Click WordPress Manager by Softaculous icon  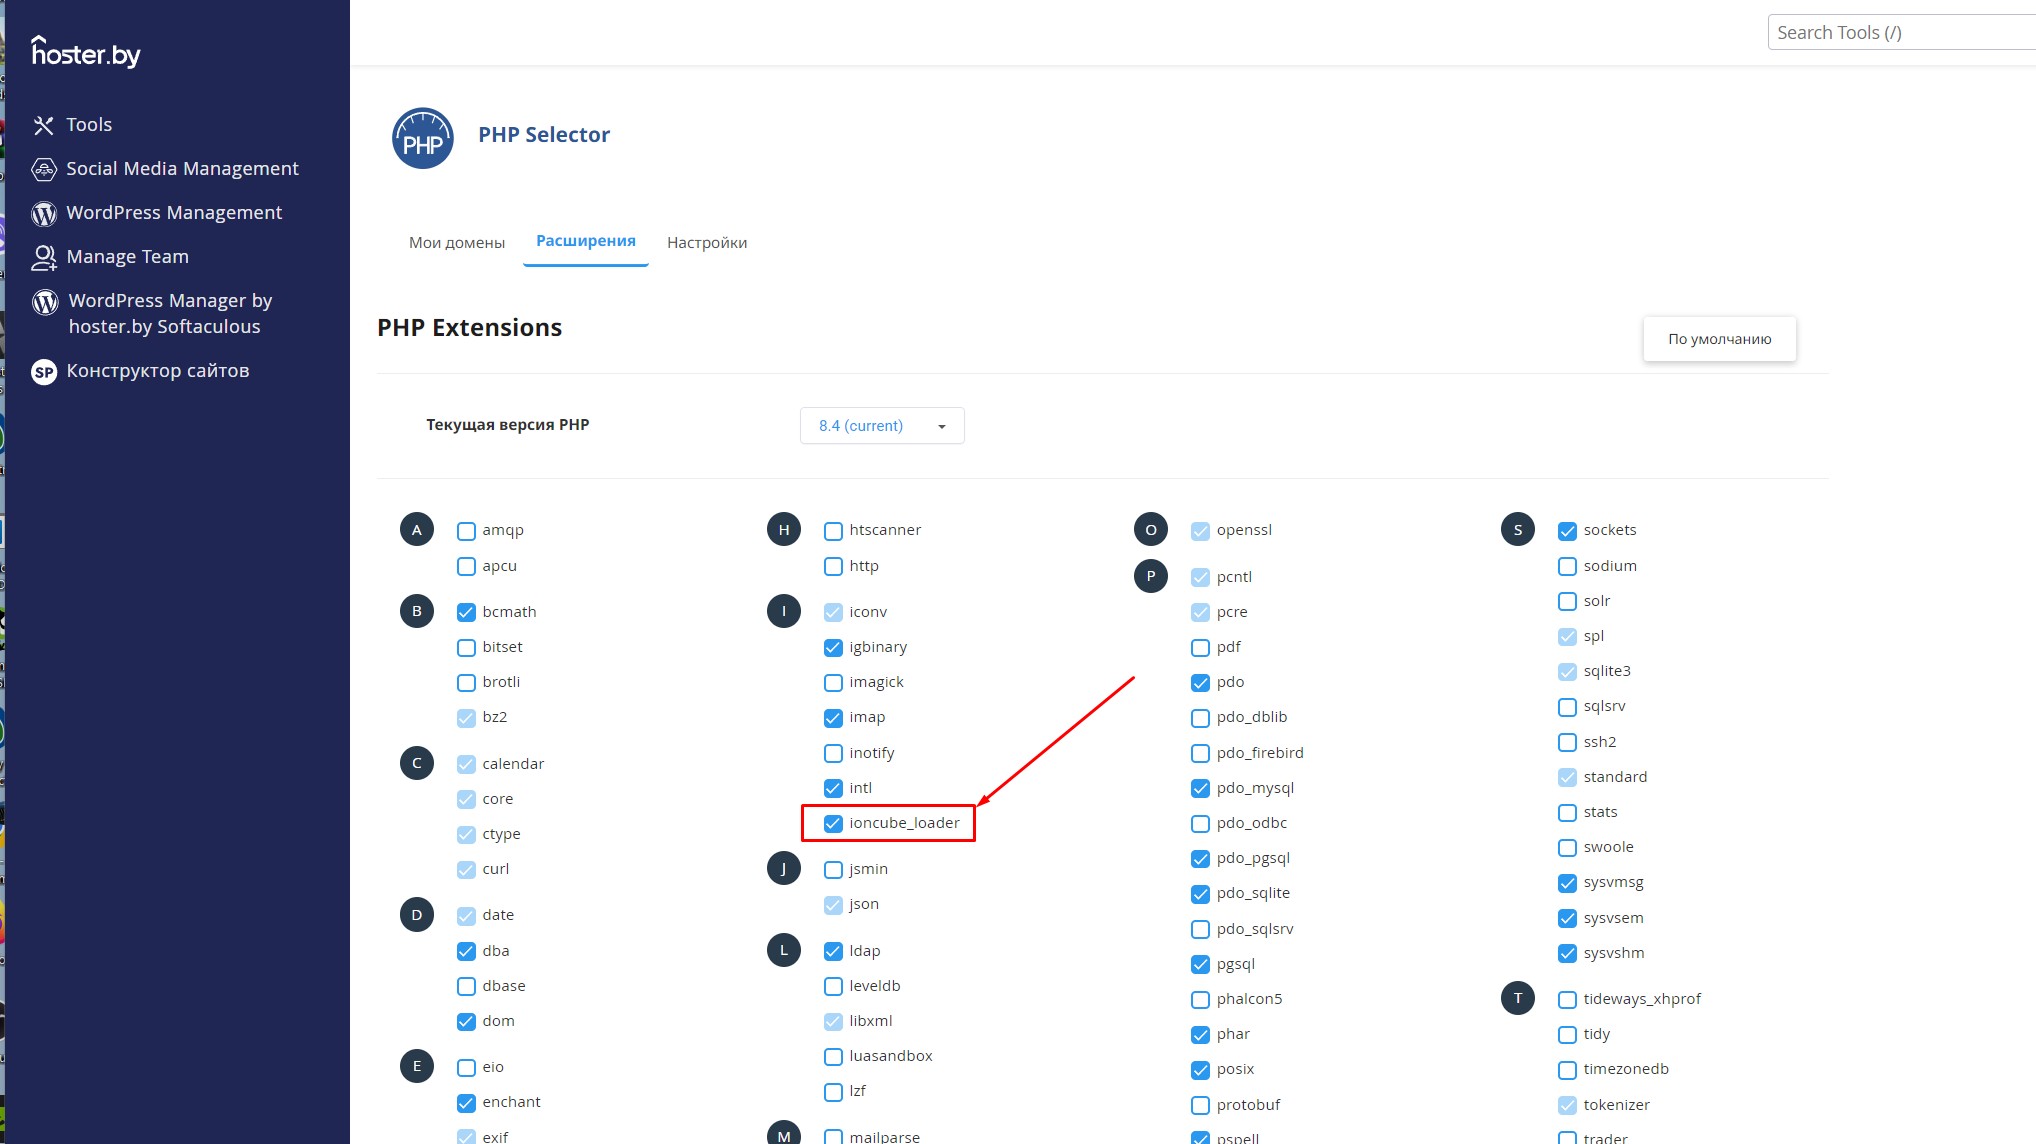tap(45, 302)
